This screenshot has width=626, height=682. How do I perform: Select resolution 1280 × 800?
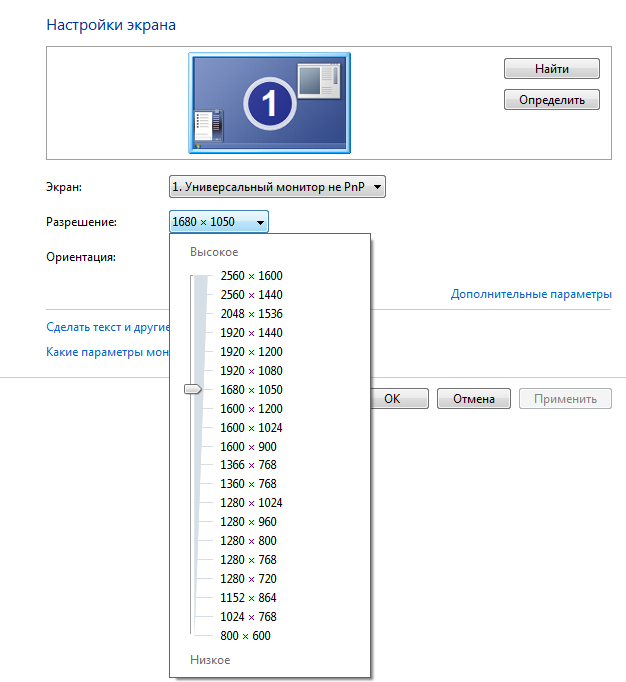pos(248,541)
